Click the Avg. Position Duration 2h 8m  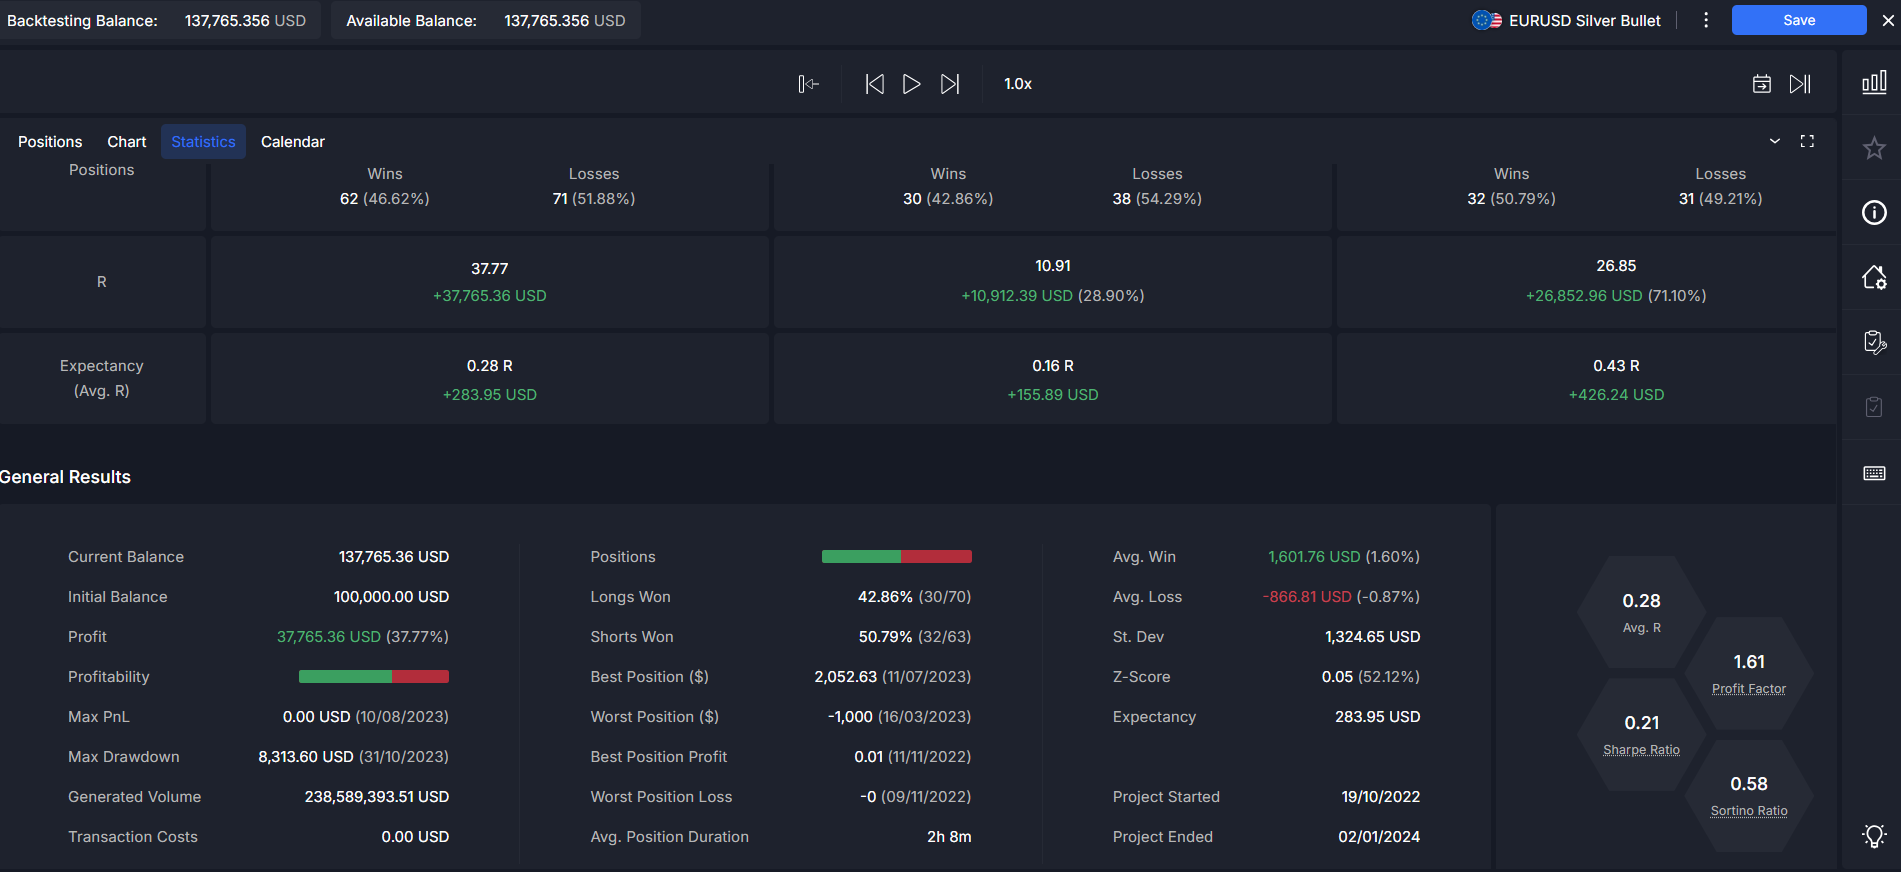pyautogui.click(x=949, y=837)
